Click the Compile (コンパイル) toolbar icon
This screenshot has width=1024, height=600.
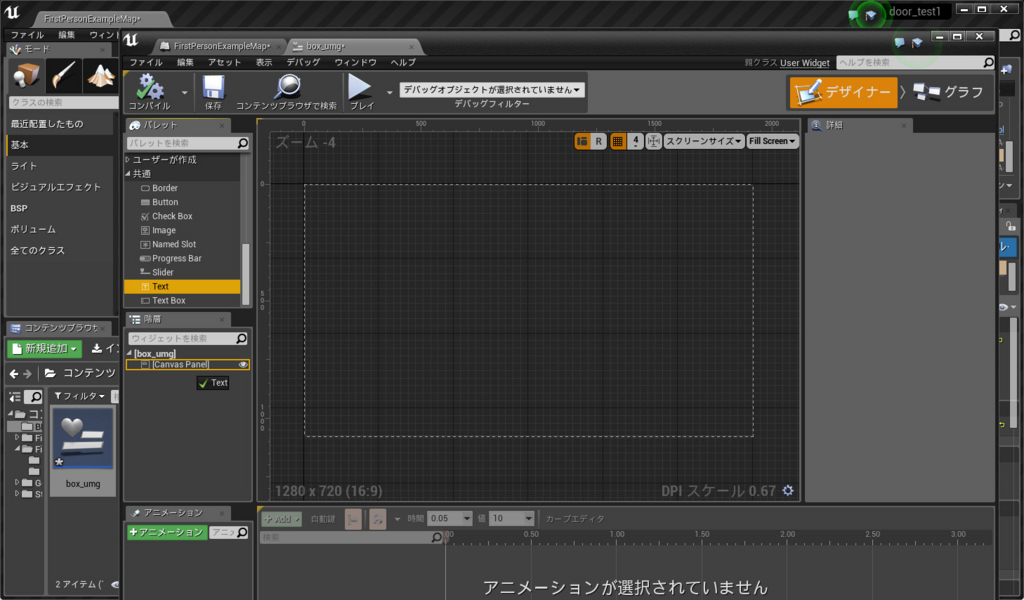click(x=150, y=87)
